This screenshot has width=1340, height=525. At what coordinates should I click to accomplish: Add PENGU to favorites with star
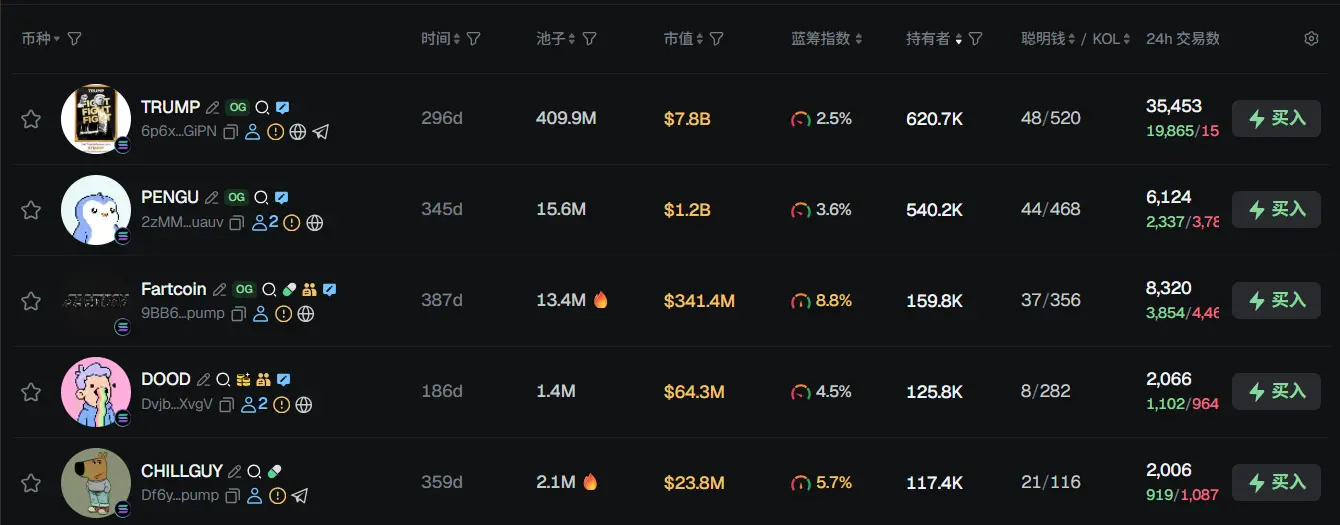click(x=31, y=210)
